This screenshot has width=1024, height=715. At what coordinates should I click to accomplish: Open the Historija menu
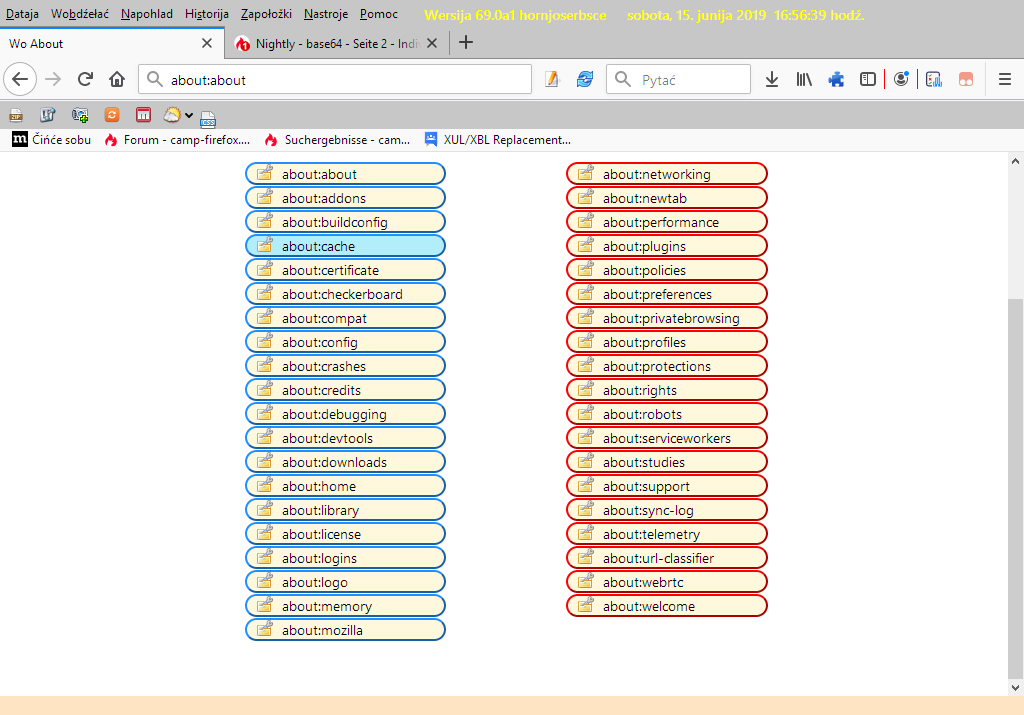[x=206, y=14]
